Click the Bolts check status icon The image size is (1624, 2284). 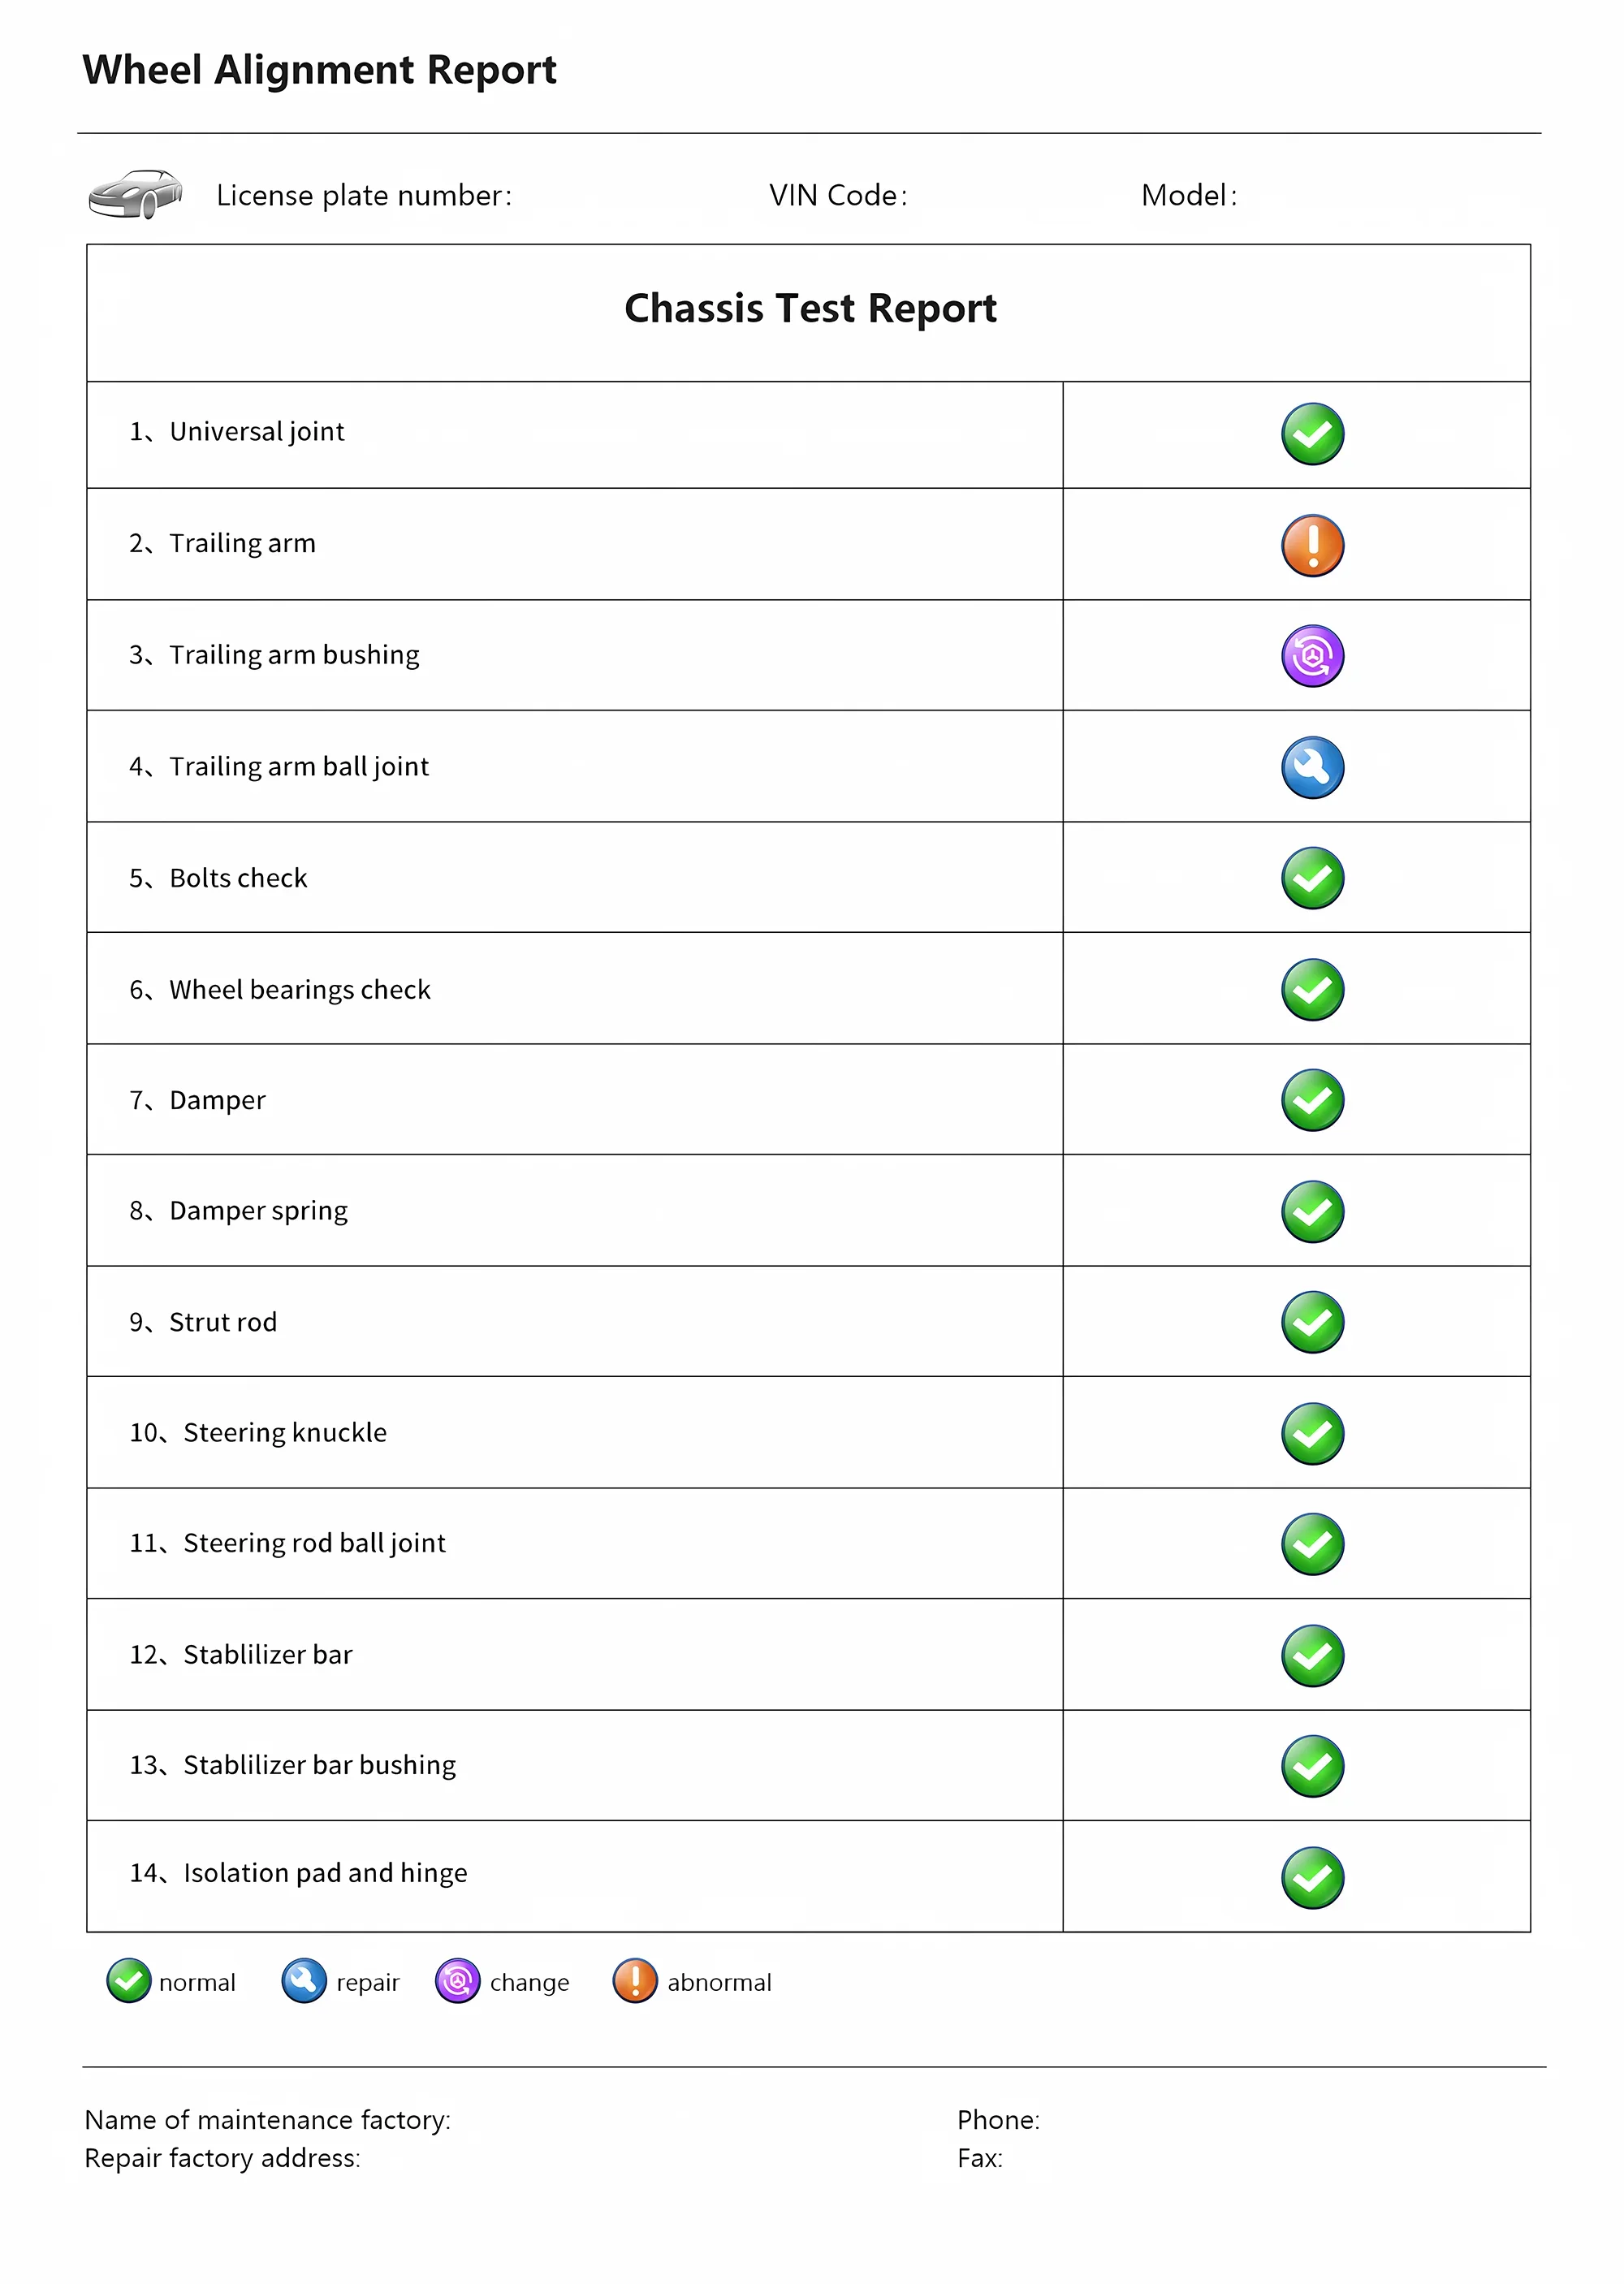coord(1312,878)
